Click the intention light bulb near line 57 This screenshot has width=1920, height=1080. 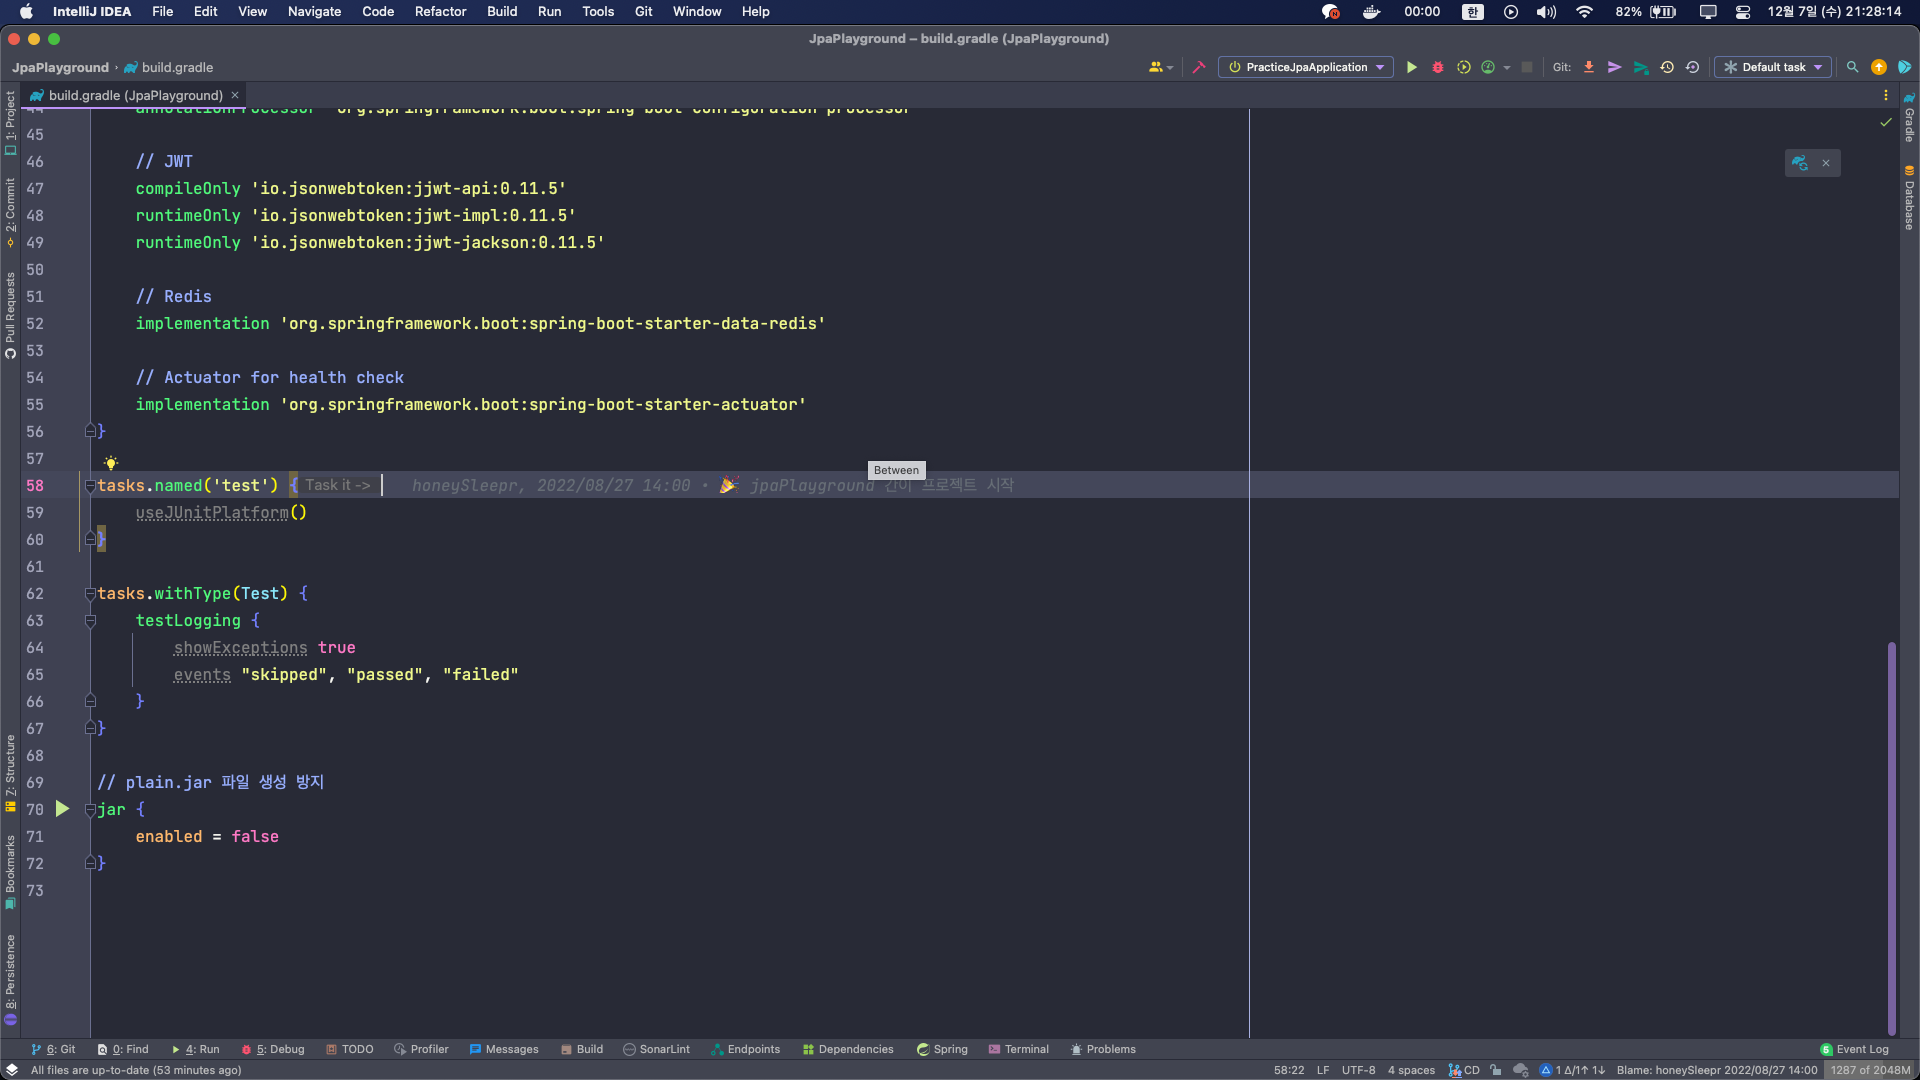tap(110, 462)
